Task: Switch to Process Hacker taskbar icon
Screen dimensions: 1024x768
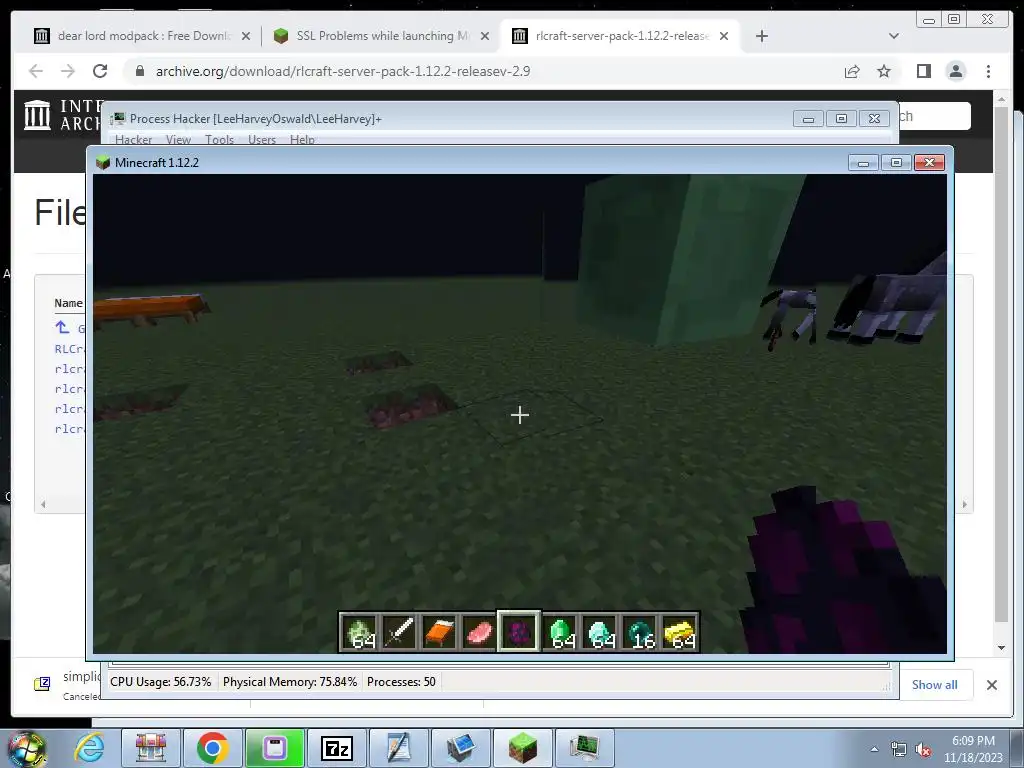Action: point(584,748)
